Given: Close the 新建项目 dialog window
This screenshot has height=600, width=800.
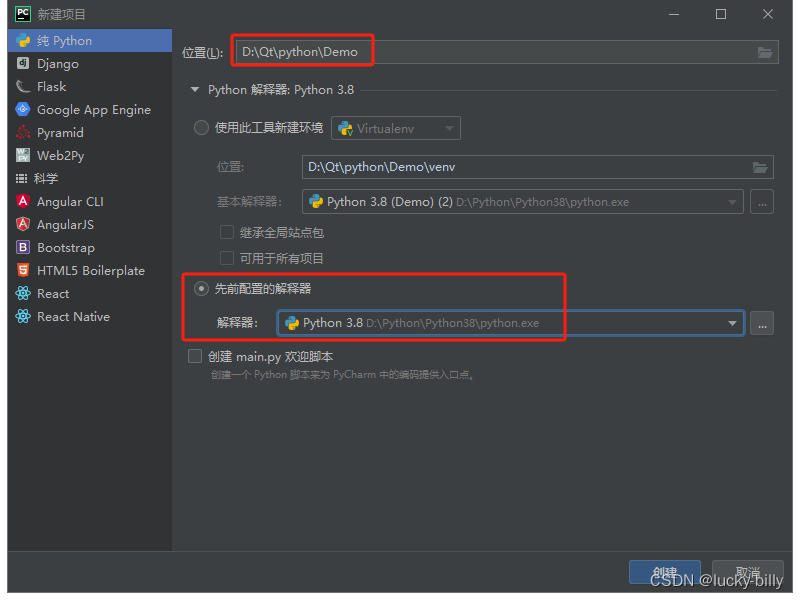Looking at the screenshot, I should pos(768,14).
